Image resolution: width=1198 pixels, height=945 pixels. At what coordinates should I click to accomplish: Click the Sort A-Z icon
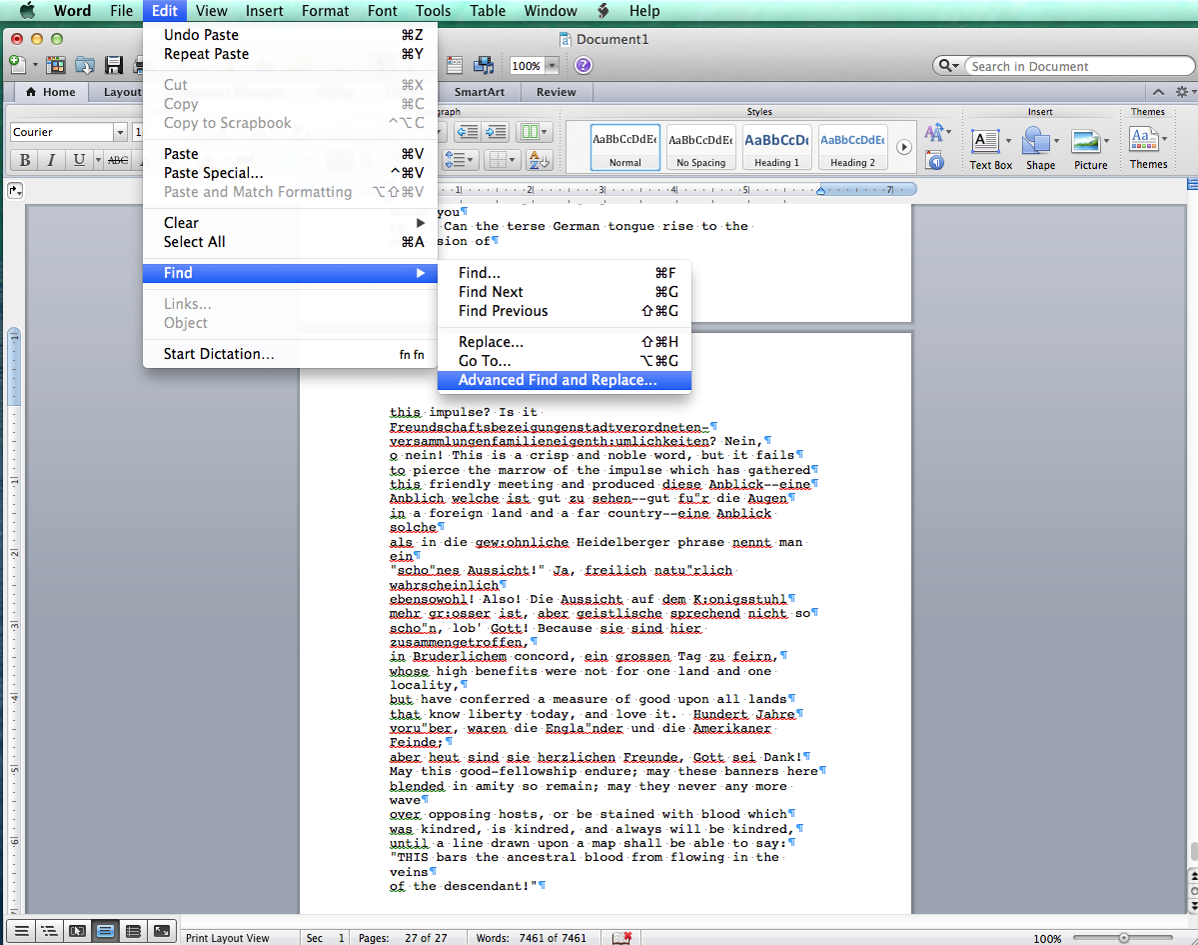click(538, 160)
